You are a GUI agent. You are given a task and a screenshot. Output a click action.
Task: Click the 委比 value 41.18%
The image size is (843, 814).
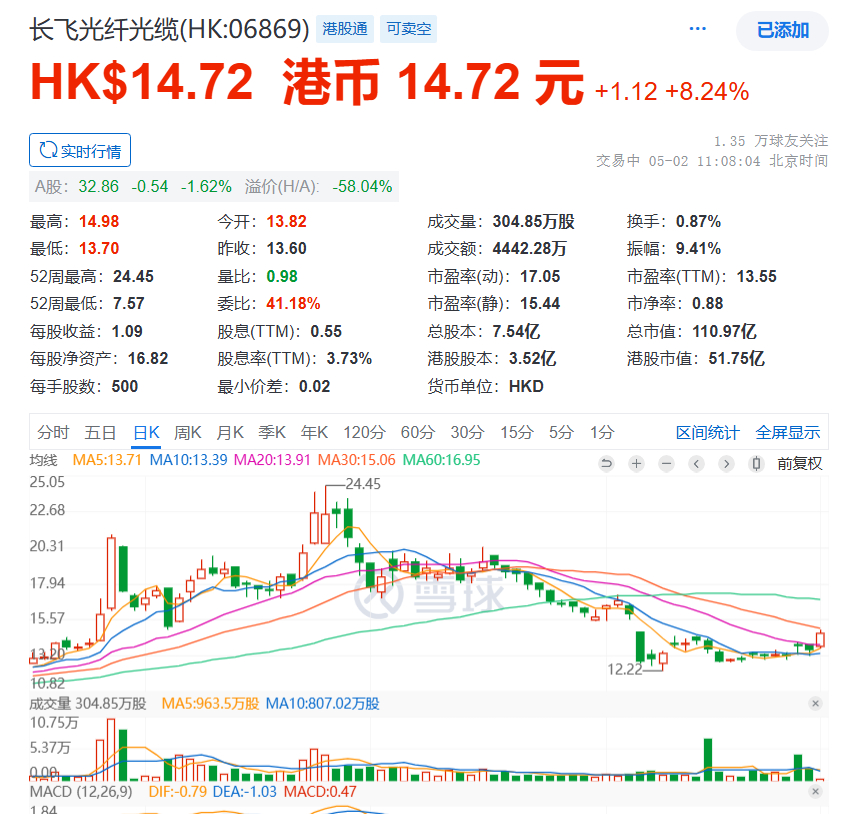point(294,303)
